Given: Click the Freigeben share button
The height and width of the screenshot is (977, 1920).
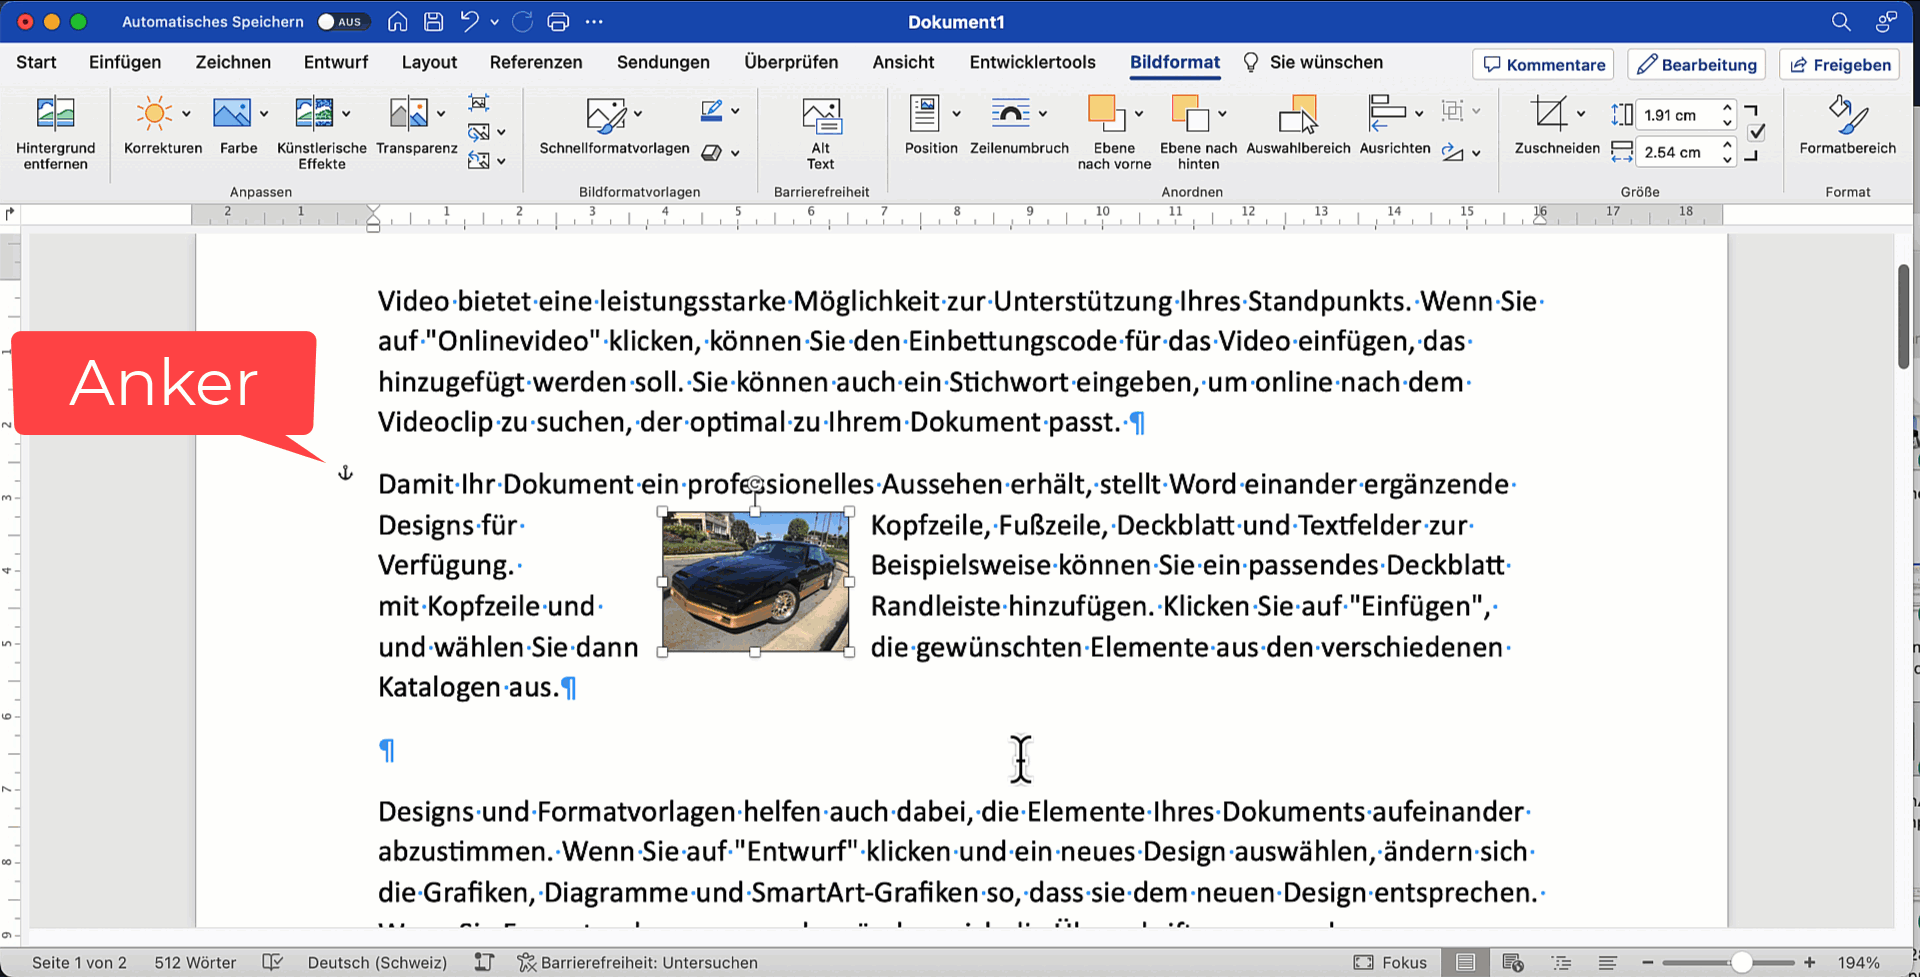Looking at the screenshot, I should 1840,64.
